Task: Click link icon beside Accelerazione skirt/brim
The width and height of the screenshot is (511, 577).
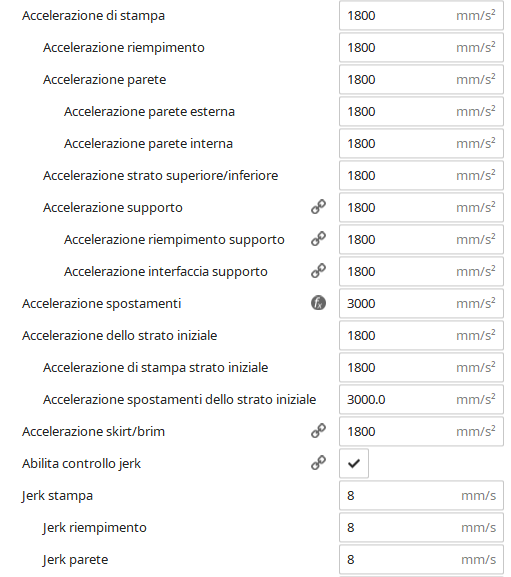Action: click(x=318, y=431)
